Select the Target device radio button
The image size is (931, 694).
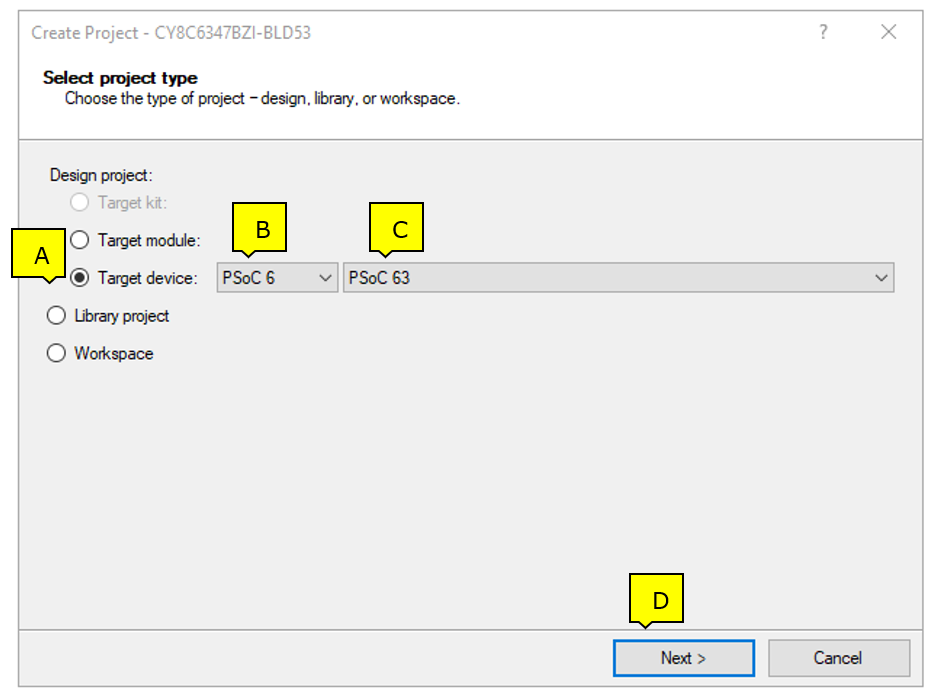point(80,278)
